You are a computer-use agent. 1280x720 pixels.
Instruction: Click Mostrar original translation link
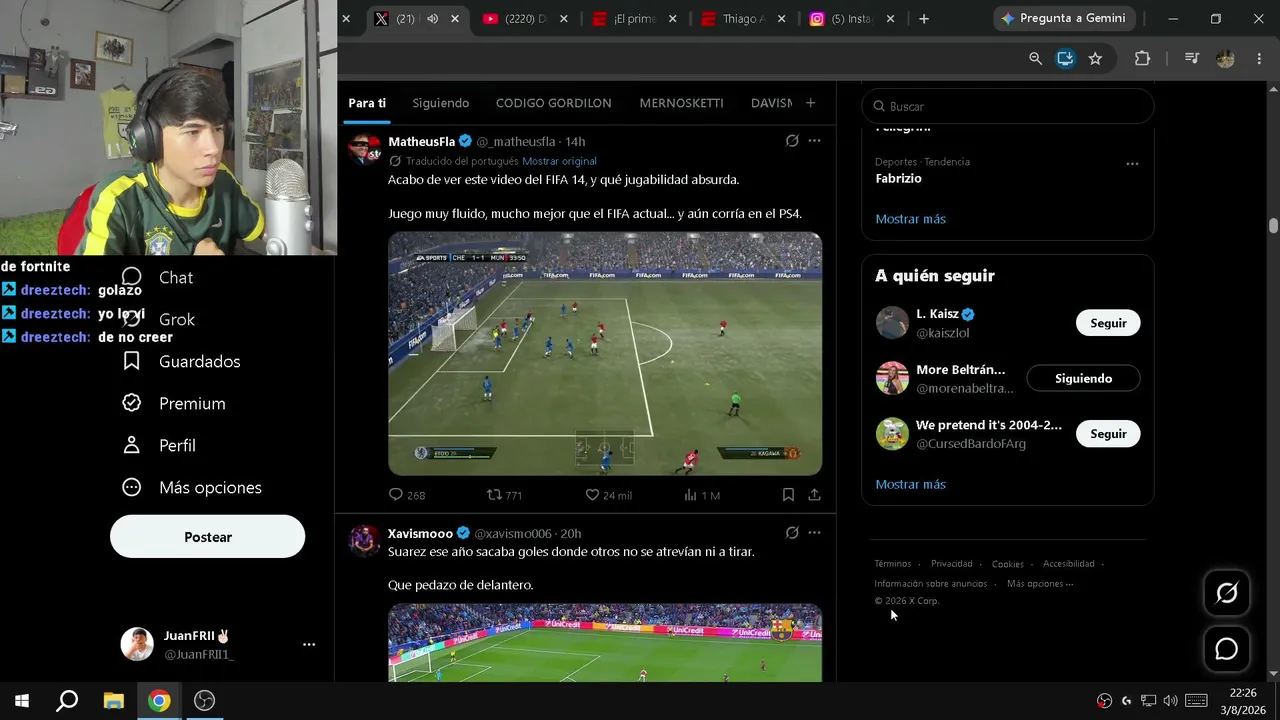tap(559, 161)
